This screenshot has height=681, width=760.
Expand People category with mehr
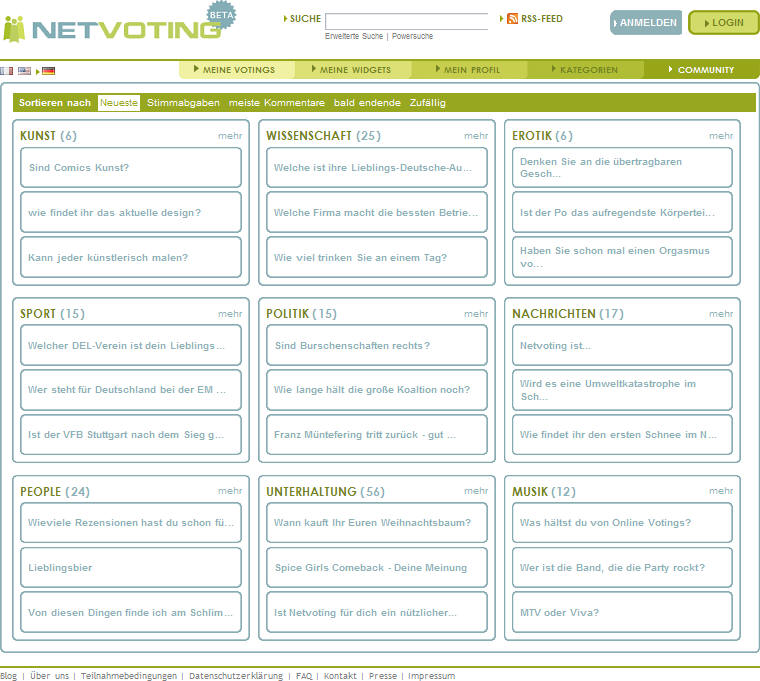tap(230, 491)
